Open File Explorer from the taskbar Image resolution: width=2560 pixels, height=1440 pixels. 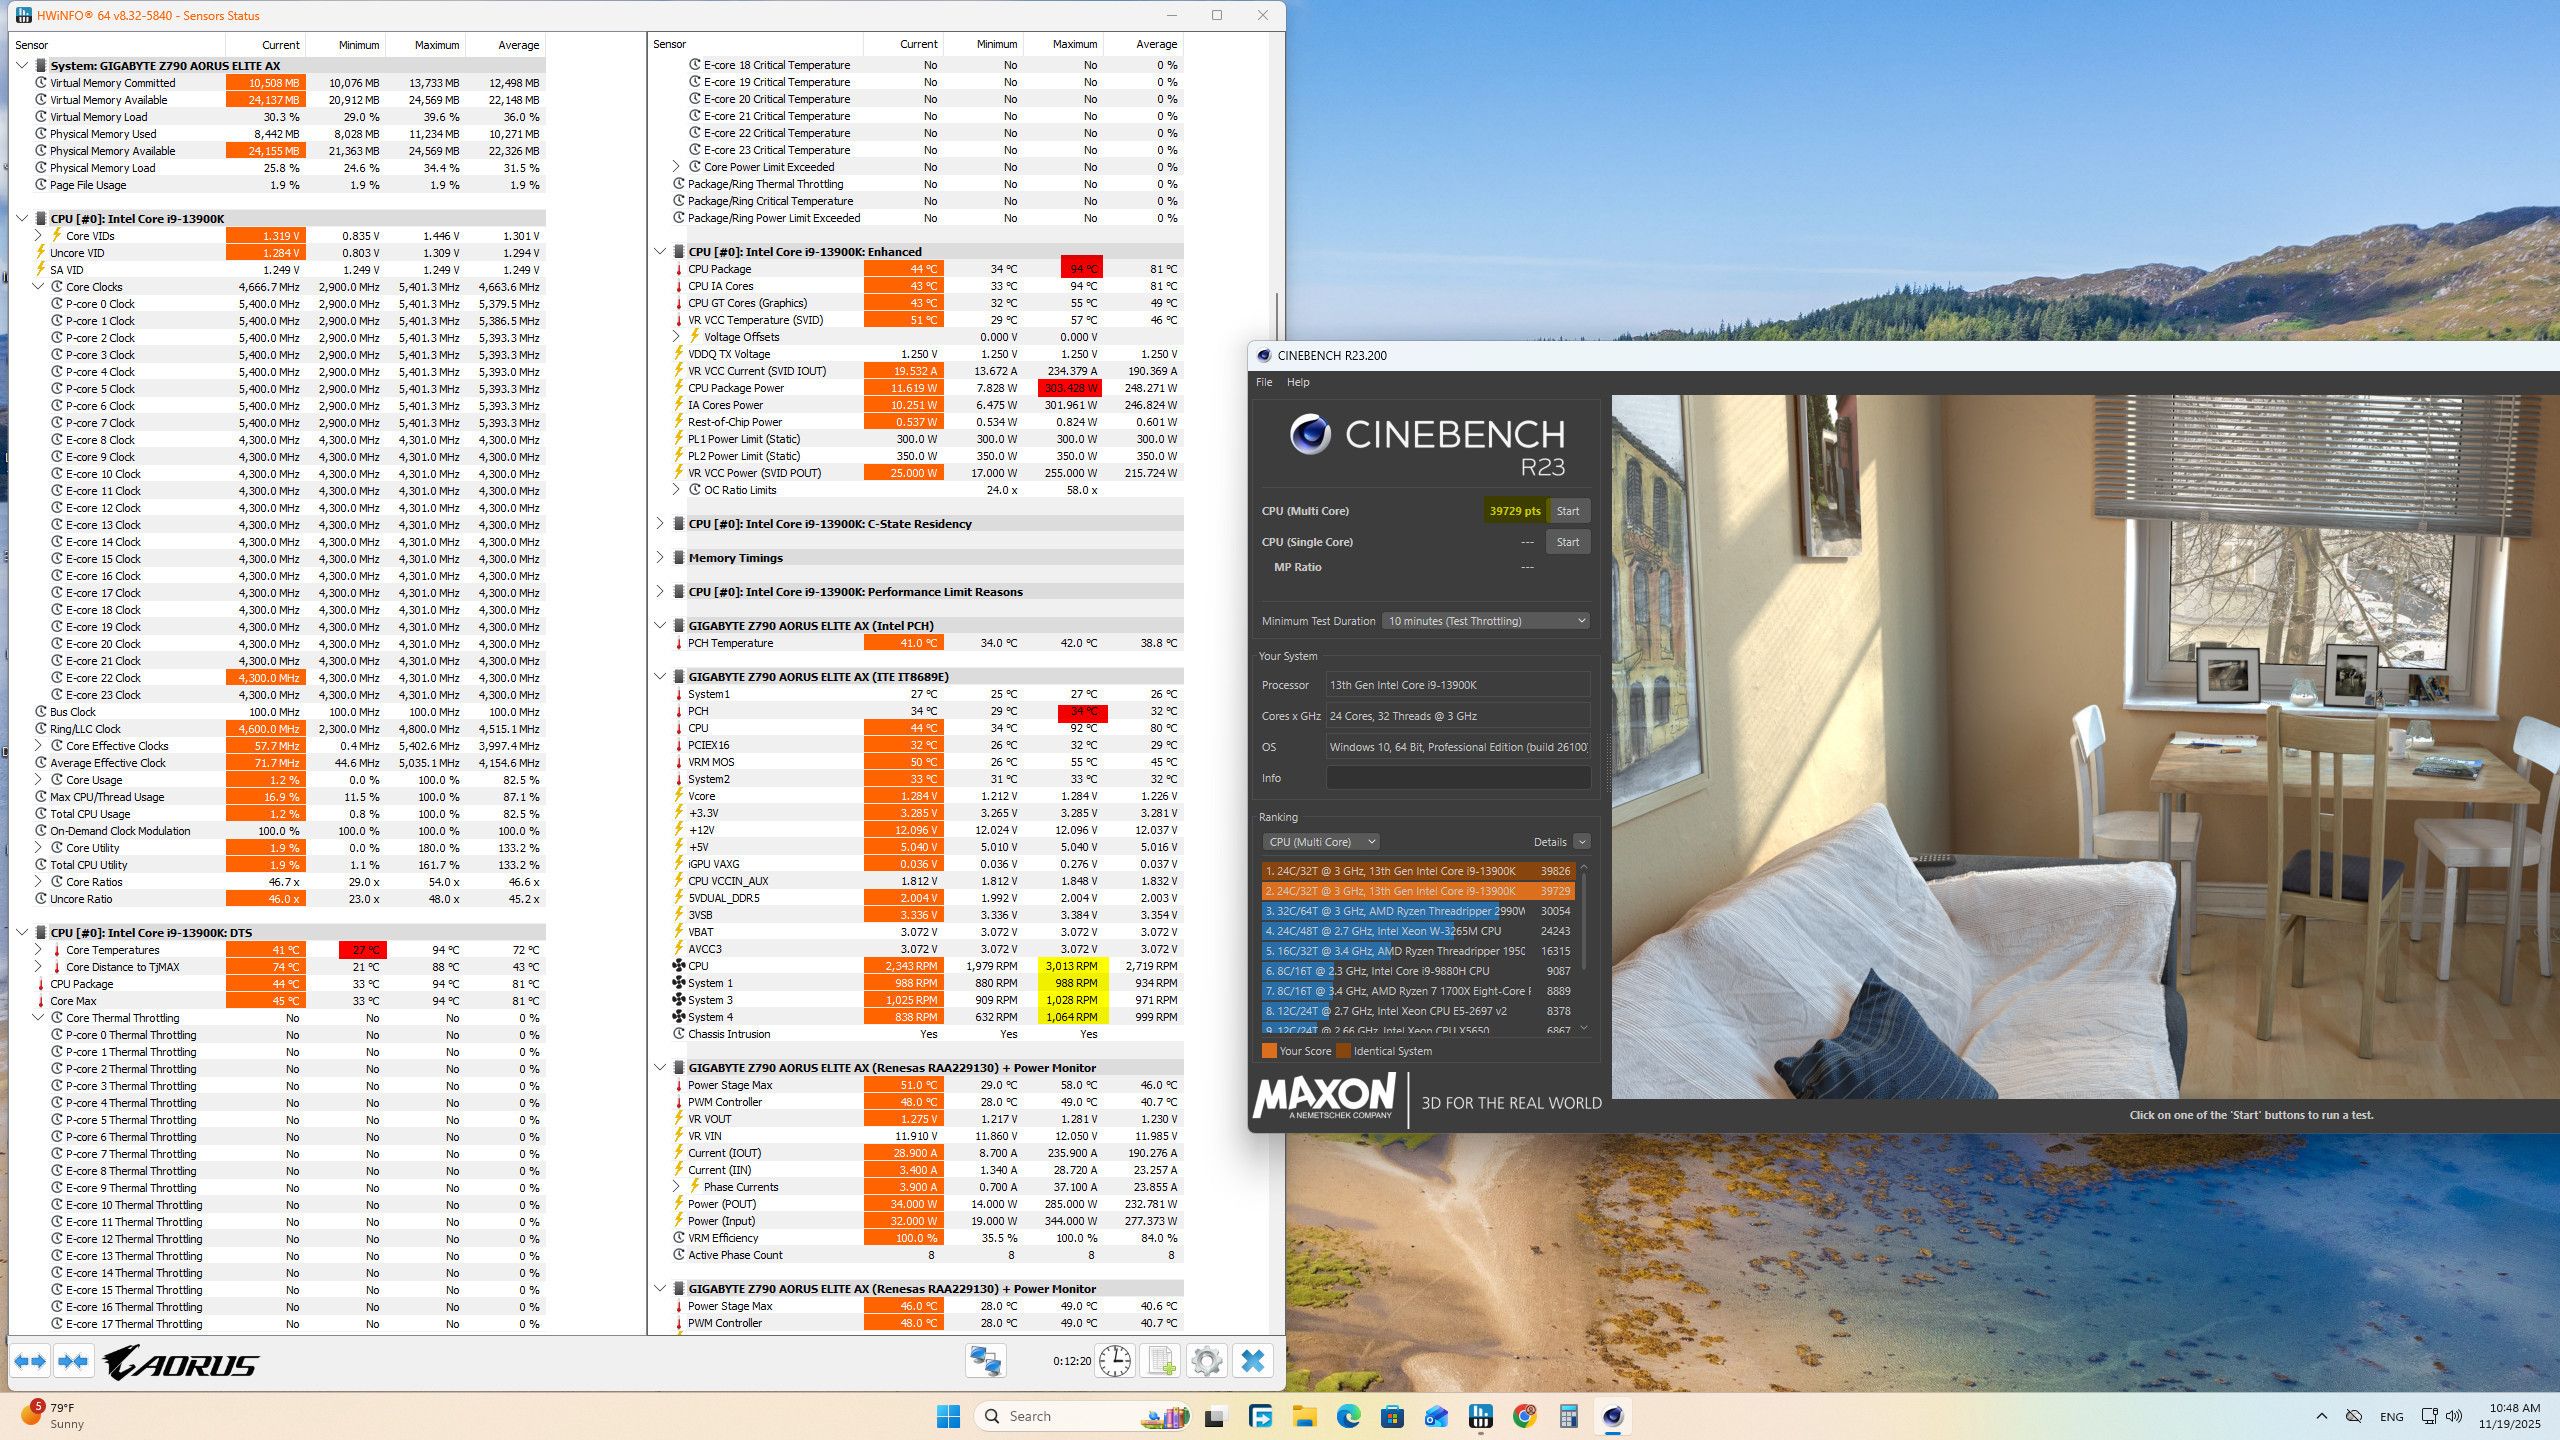1304,1416
